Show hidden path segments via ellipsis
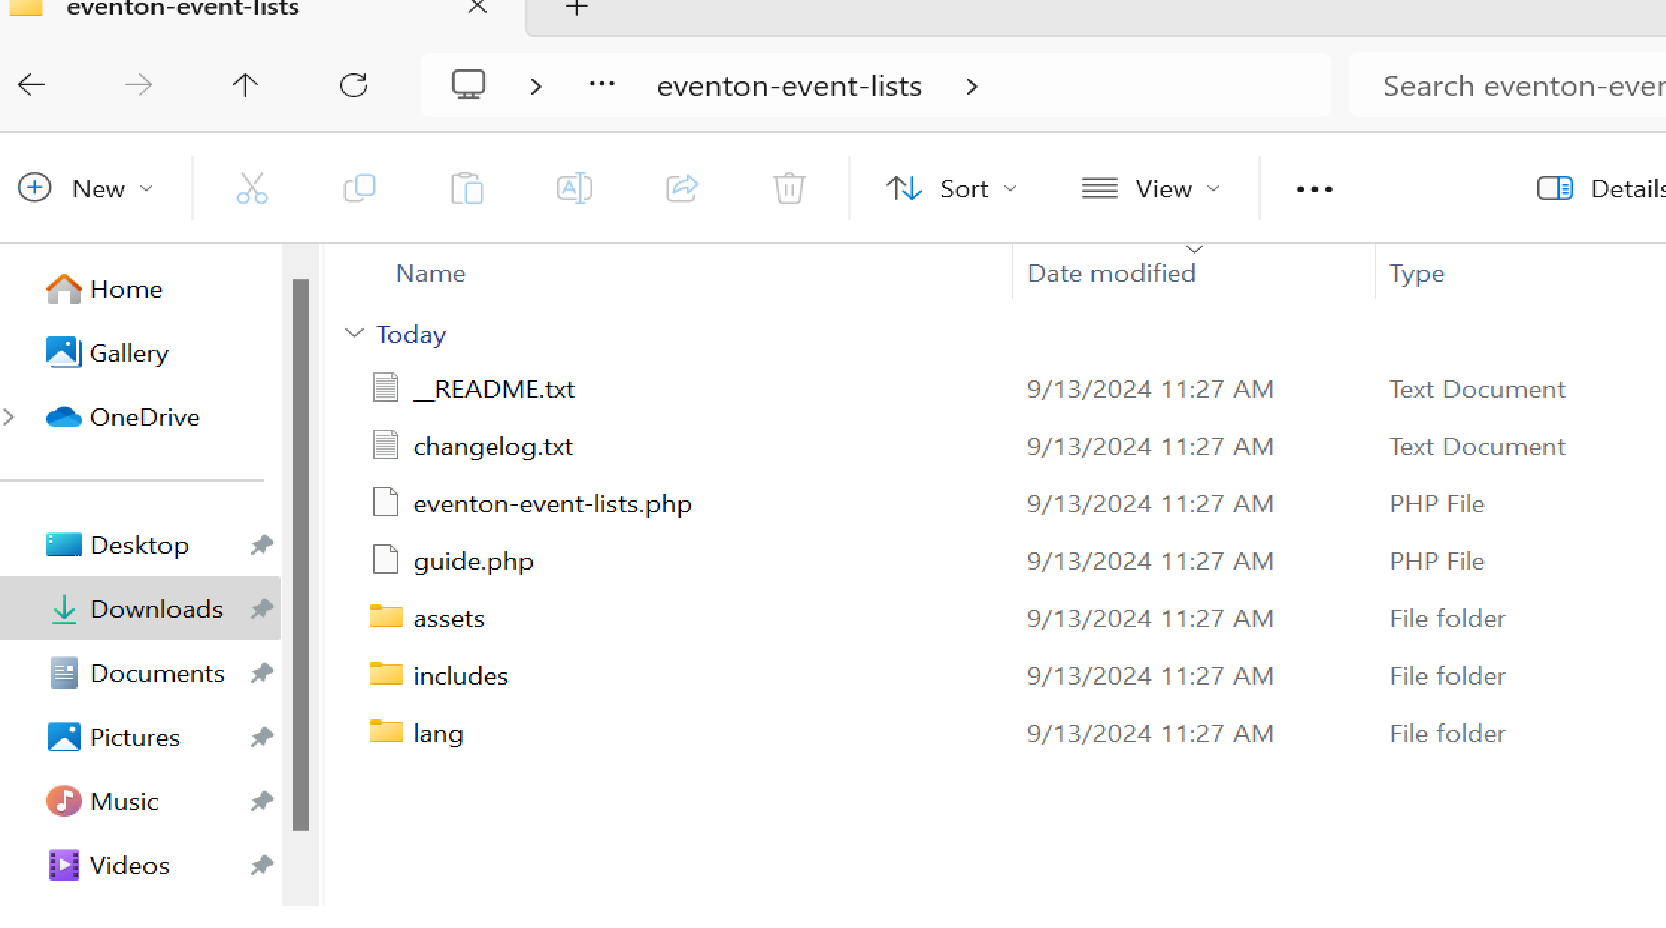This screenshot has height=928, width=1666. click(x=602, y=84)
